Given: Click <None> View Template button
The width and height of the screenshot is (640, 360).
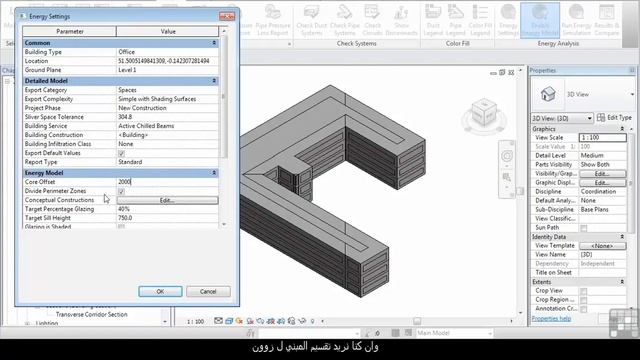Looking at the screenshot, I should point(602,246).
